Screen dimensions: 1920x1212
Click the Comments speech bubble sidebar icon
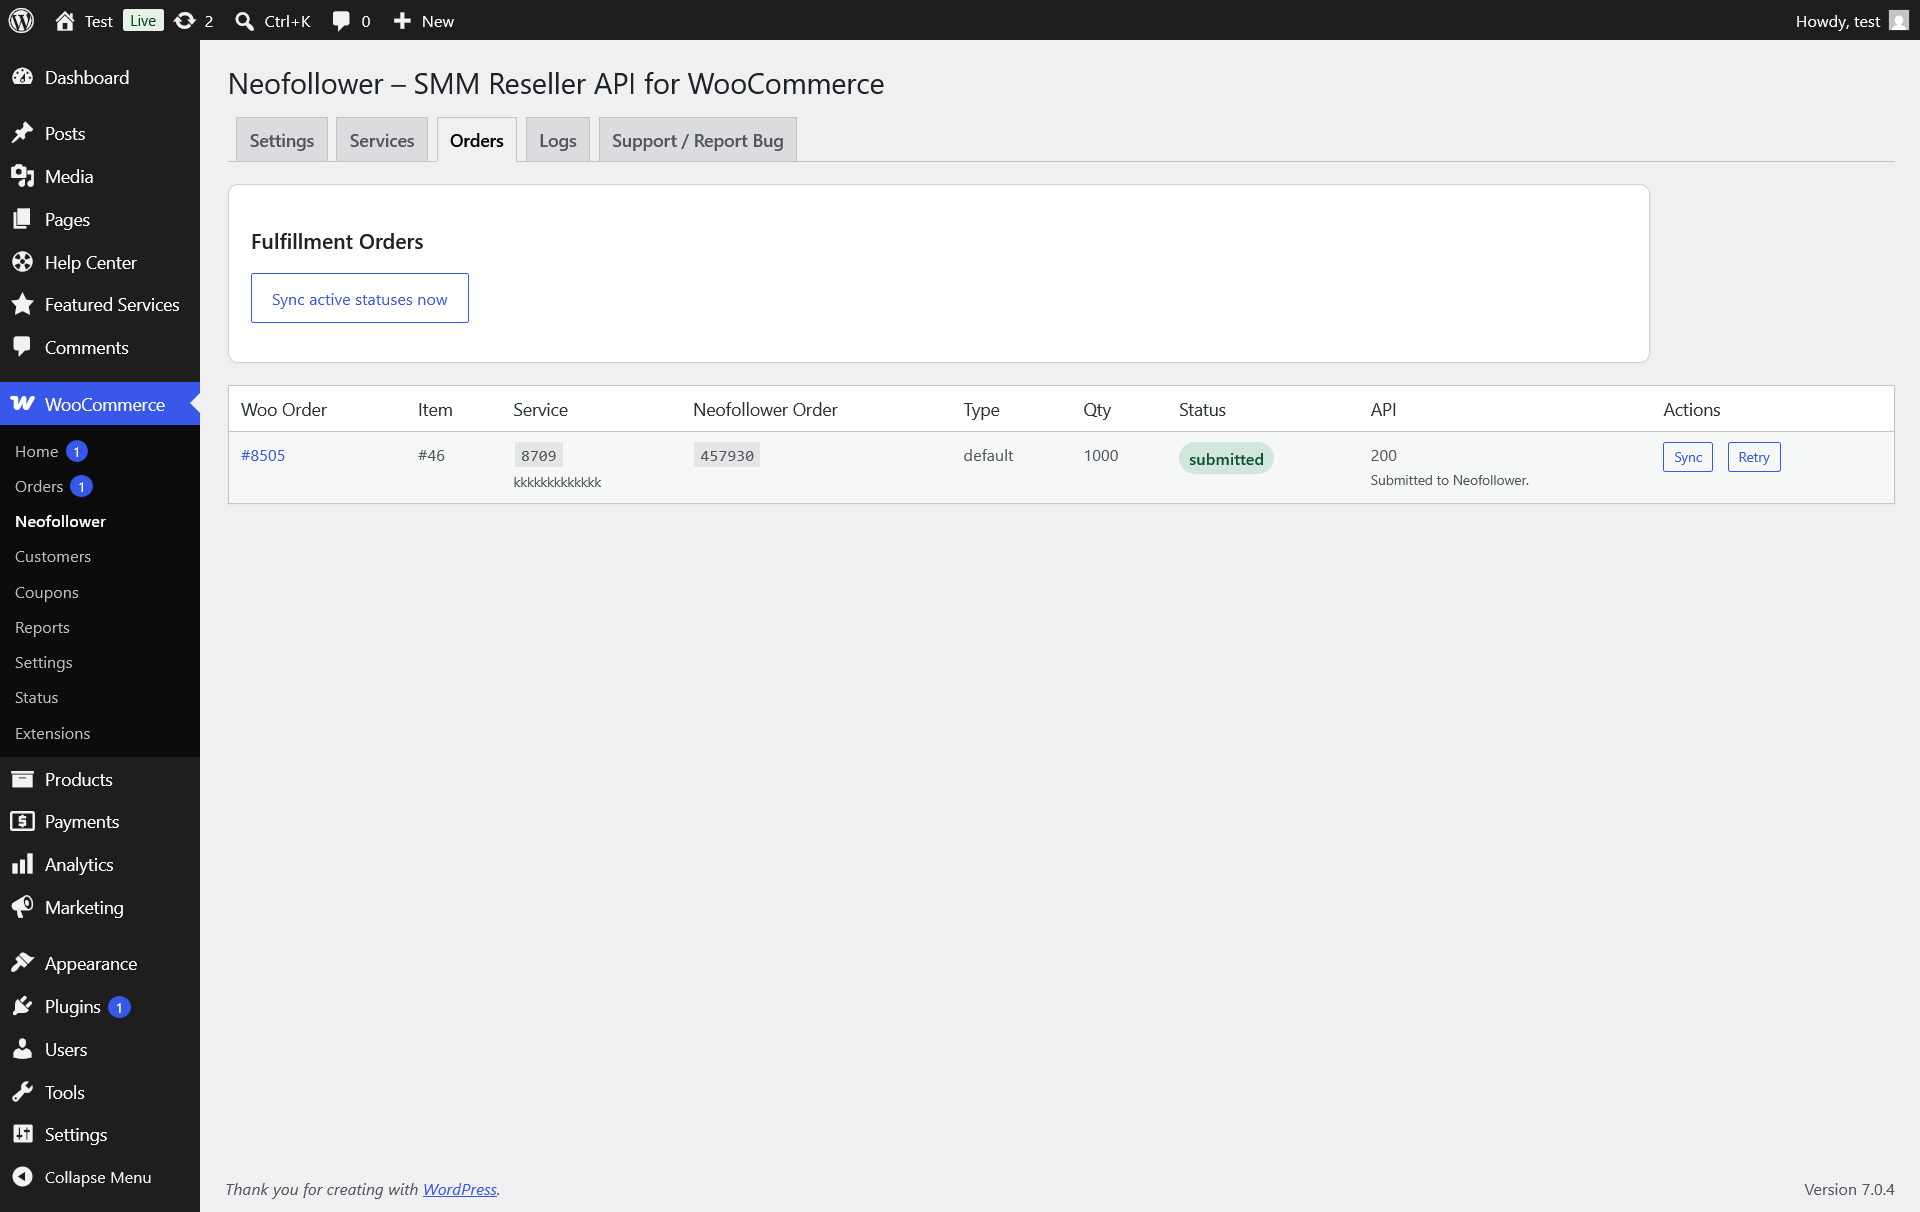(x=22, y=347)
